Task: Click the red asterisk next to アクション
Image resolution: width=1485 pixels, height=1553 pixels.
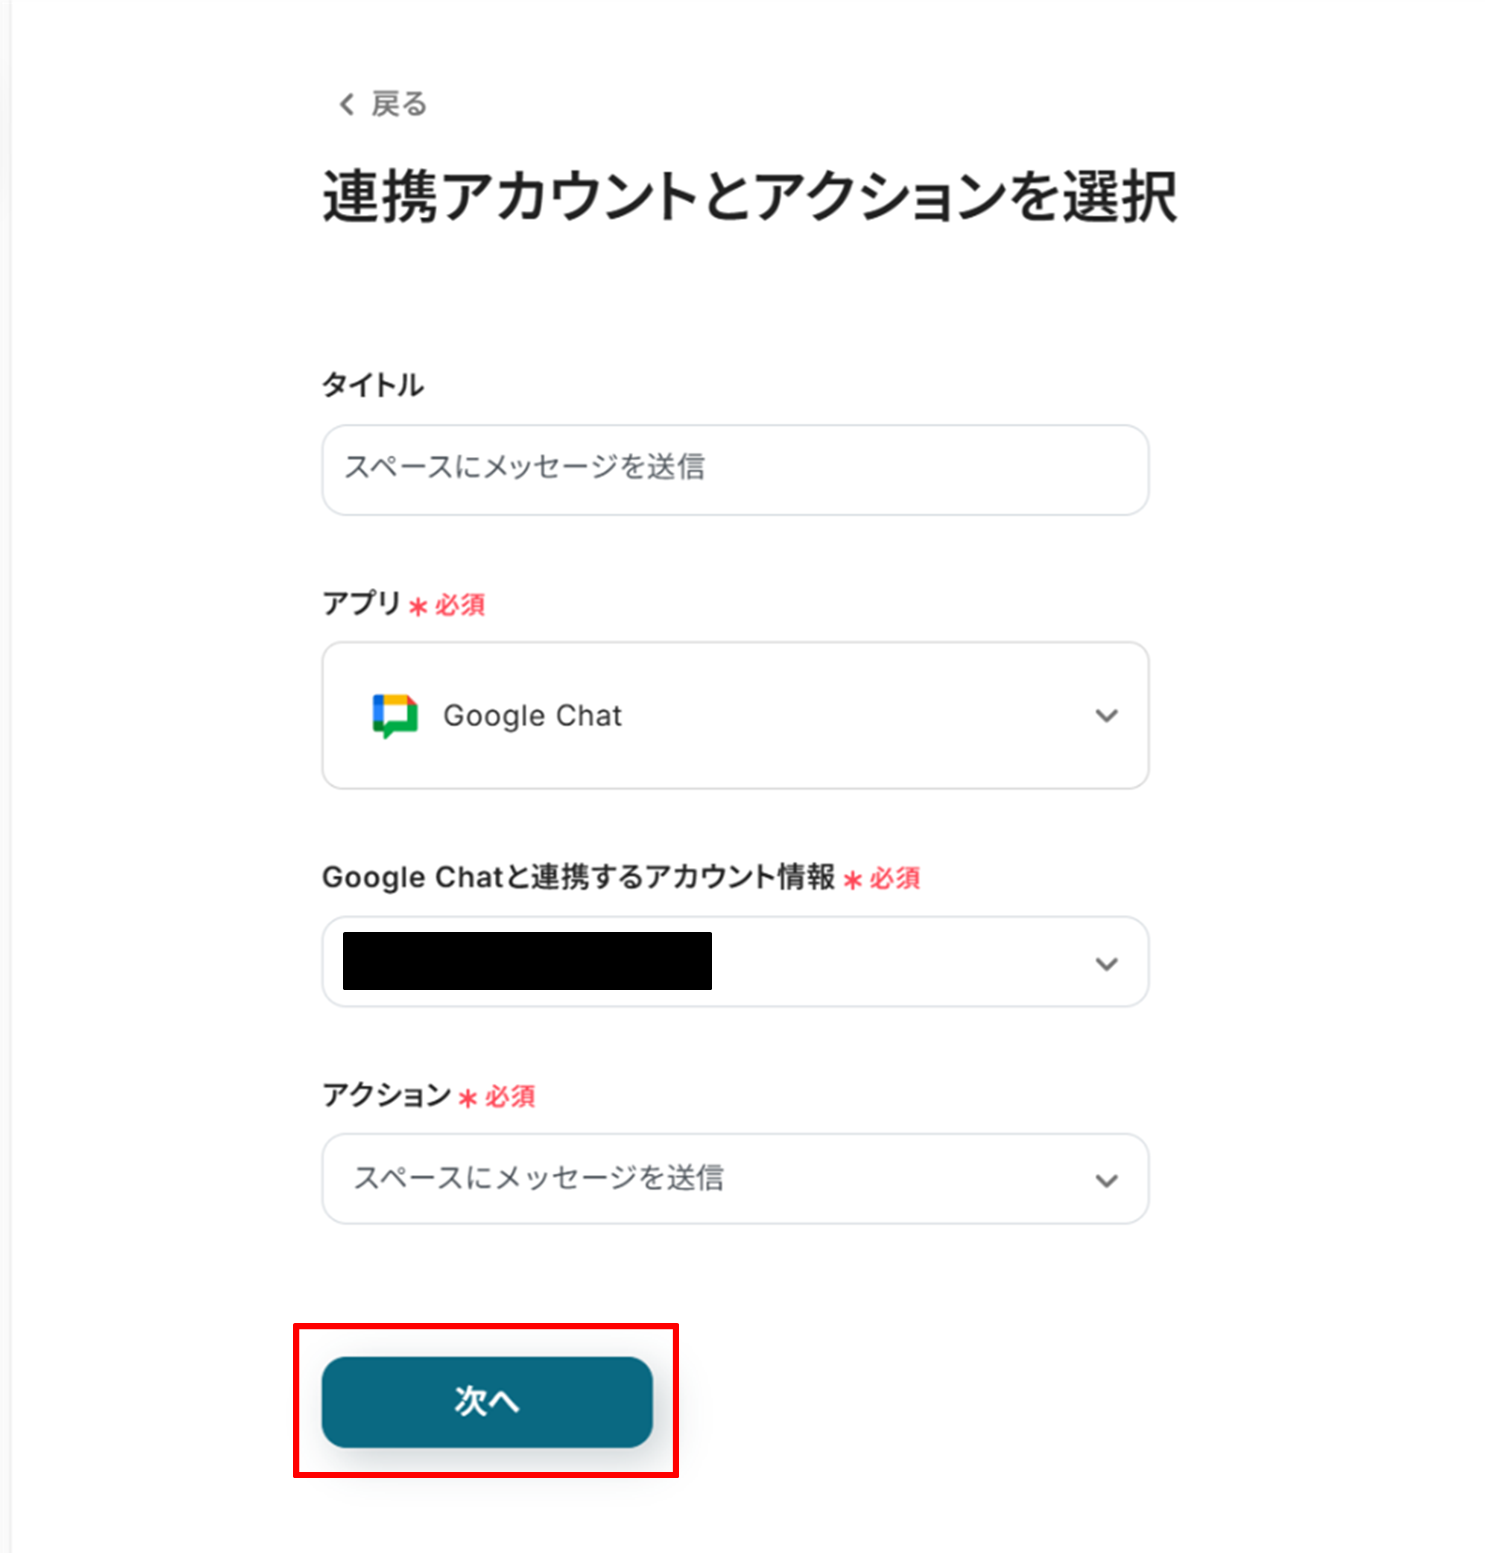Action: [x=467, y=1098]
